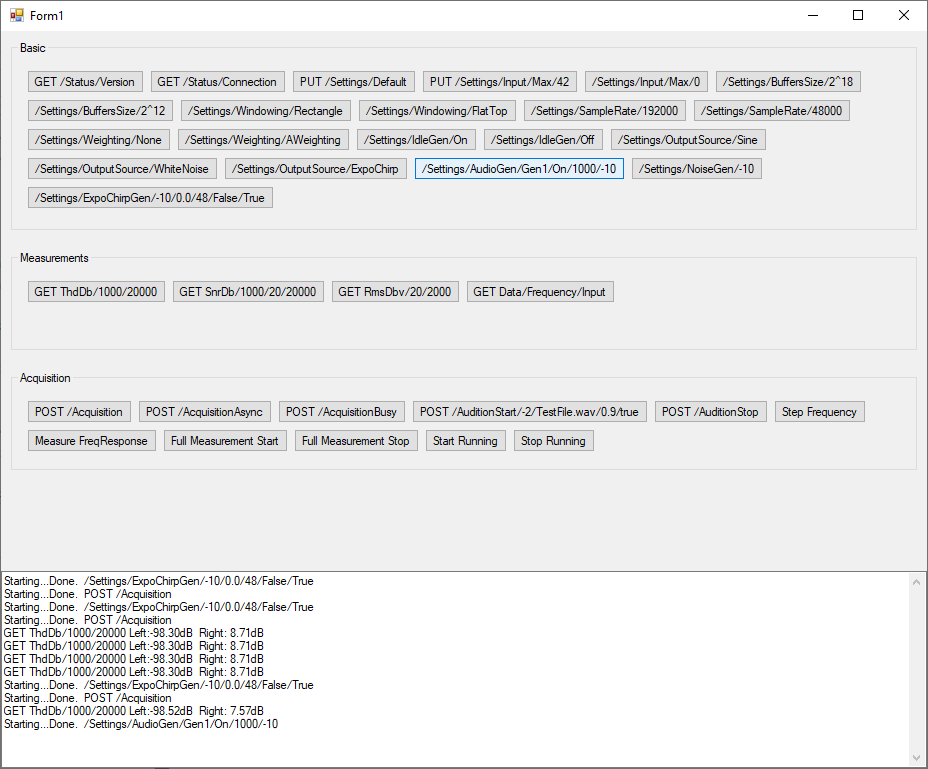Maximize the Form1 window

tap(858, 15)
